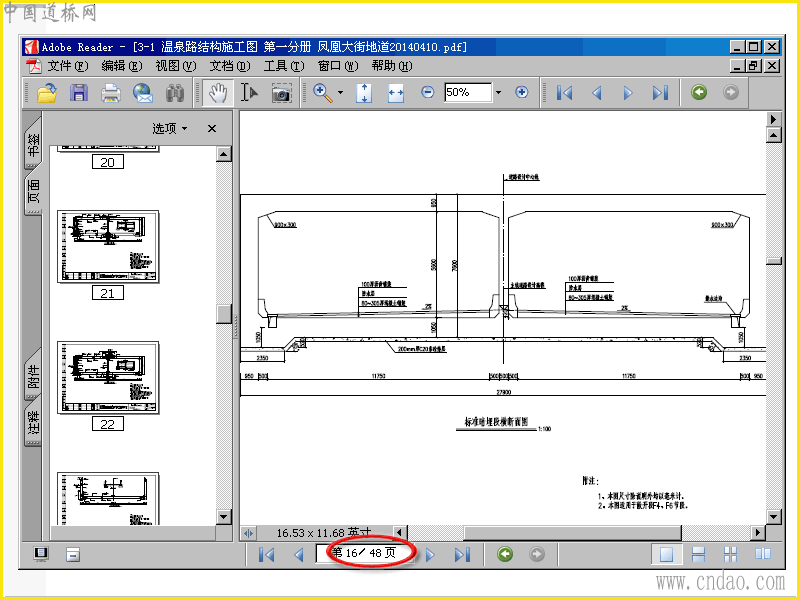Select page 21 thumbnail

click(108, 247)
